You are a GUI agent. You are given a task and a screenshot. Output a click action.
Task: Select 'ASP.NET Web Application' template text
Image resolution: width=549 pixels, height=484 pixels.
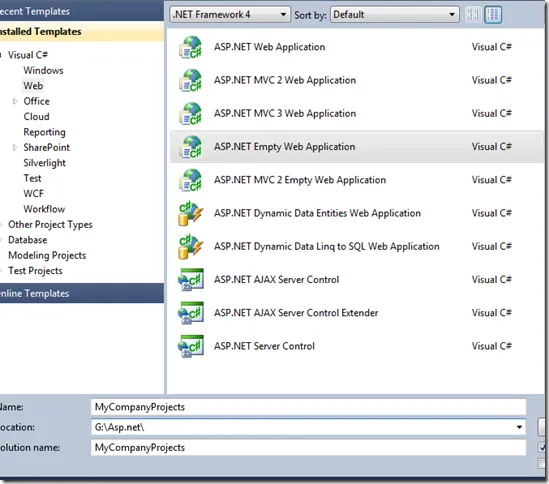pyautogui.click(x=270, y=47)
